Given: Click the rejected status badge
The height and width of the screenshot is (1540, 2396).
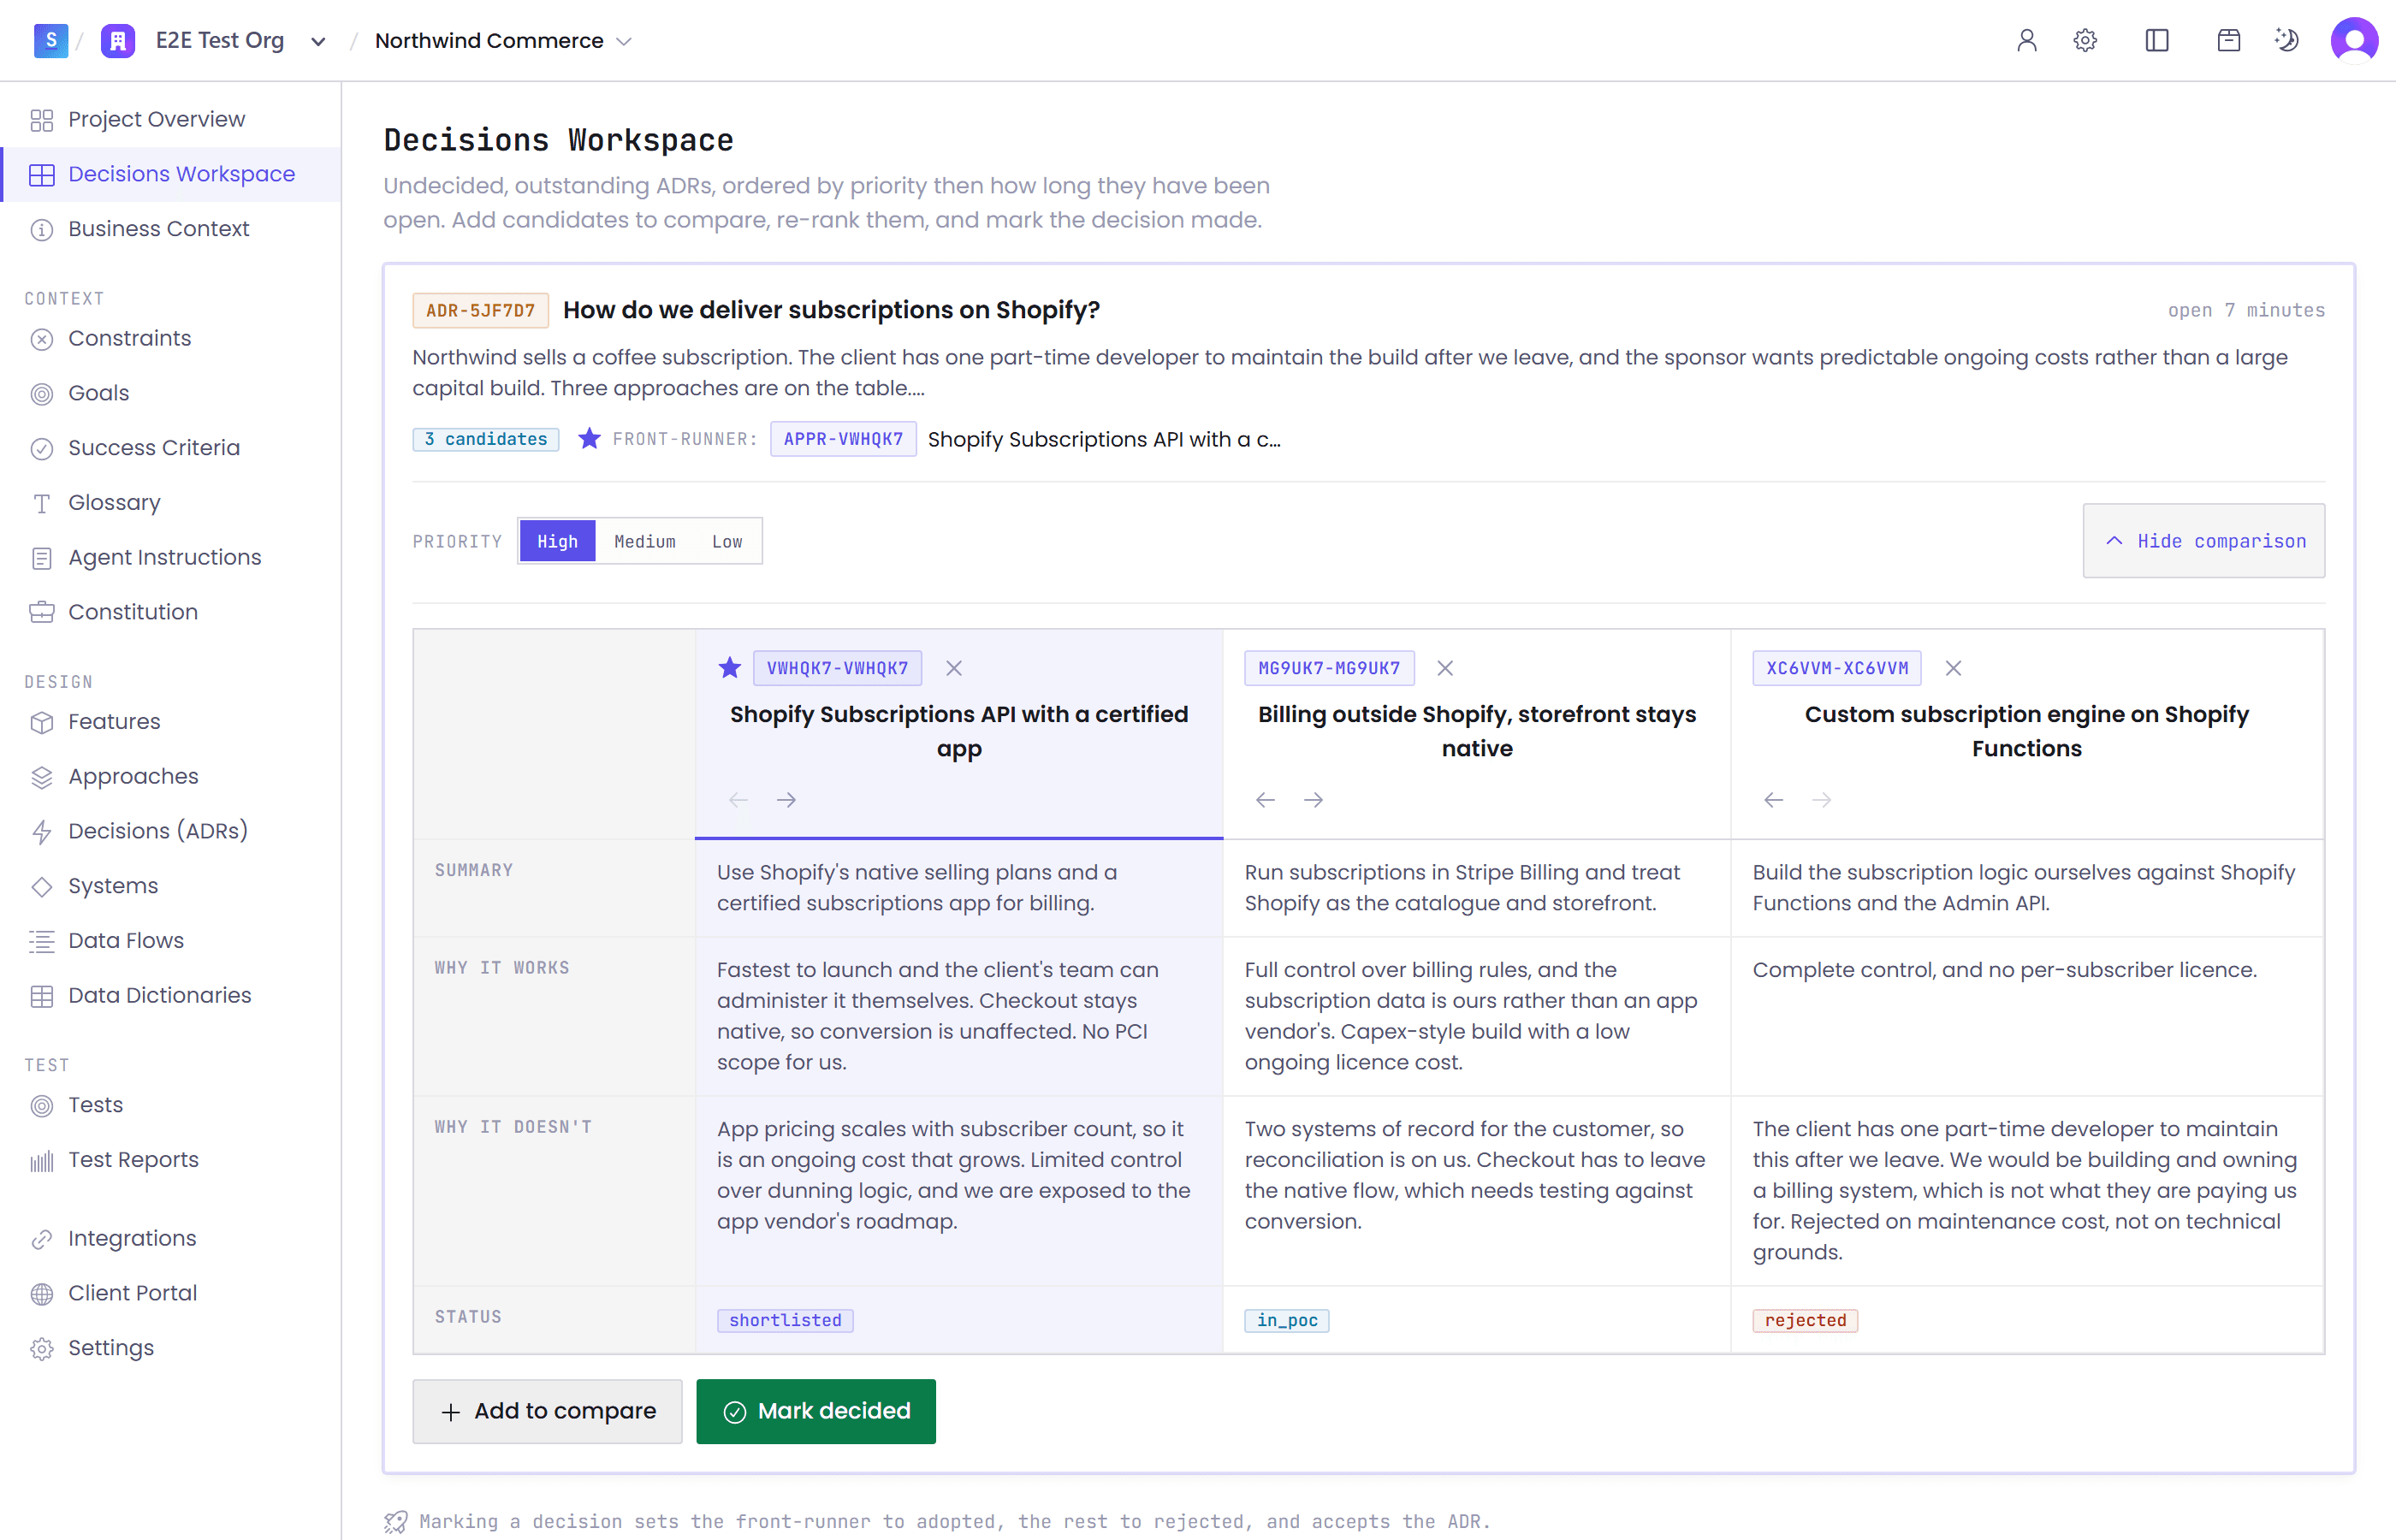Looking at the screenshot, I should (1805, 1320).
